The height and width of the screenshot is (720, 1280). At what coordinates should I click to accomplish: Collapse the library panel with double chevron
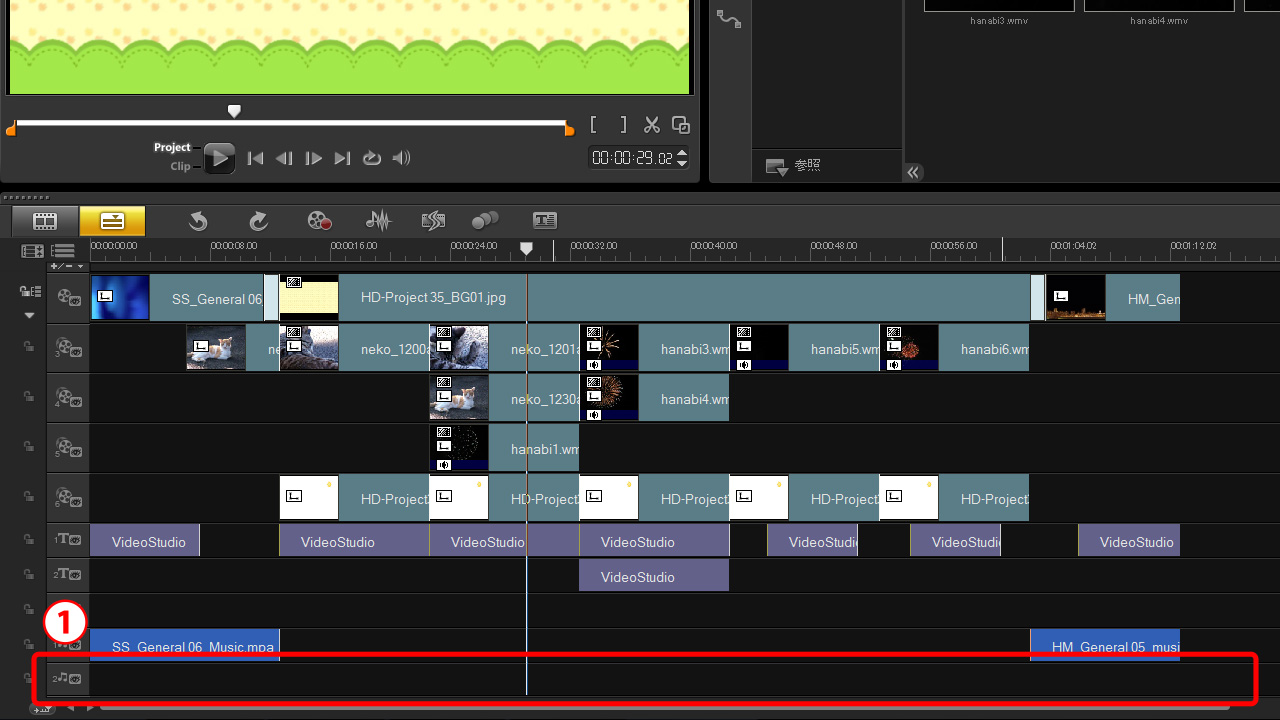coord(913,172)
